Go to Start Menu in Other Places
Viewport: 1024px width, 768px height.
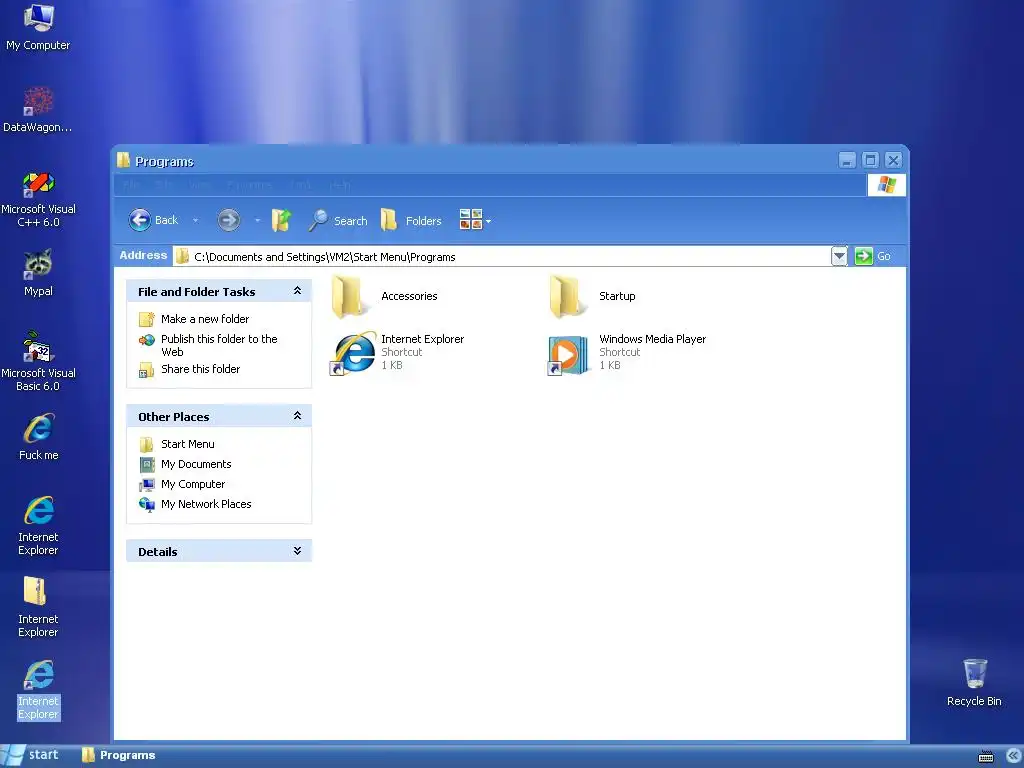click(x=187, y=444)
